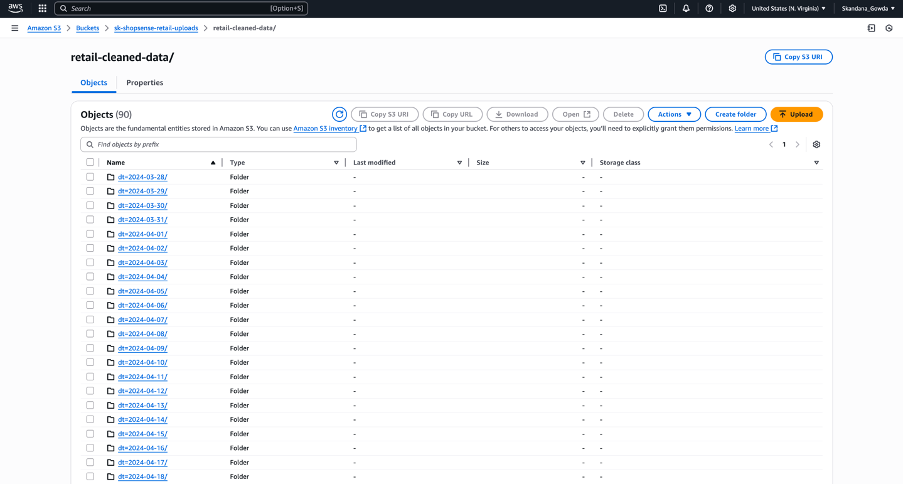Check the box for dt=2024-03-30/
The height and width of the screenshot is (484, 904).
(x=90, y=205)
